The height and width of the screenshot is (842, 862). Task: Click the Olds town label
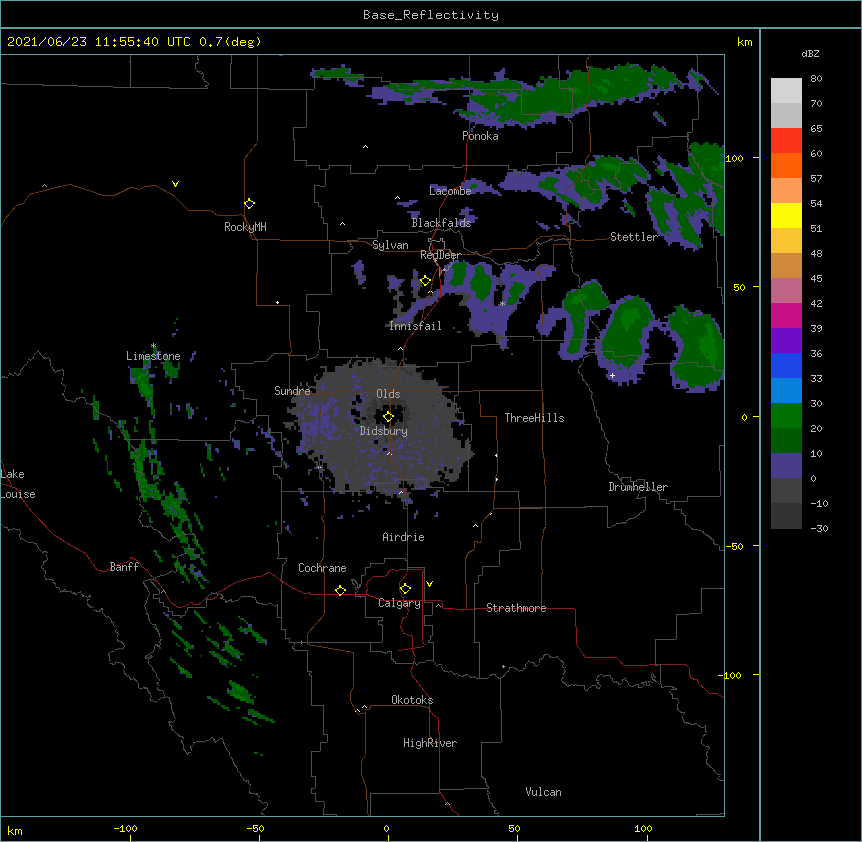(388, 394)
